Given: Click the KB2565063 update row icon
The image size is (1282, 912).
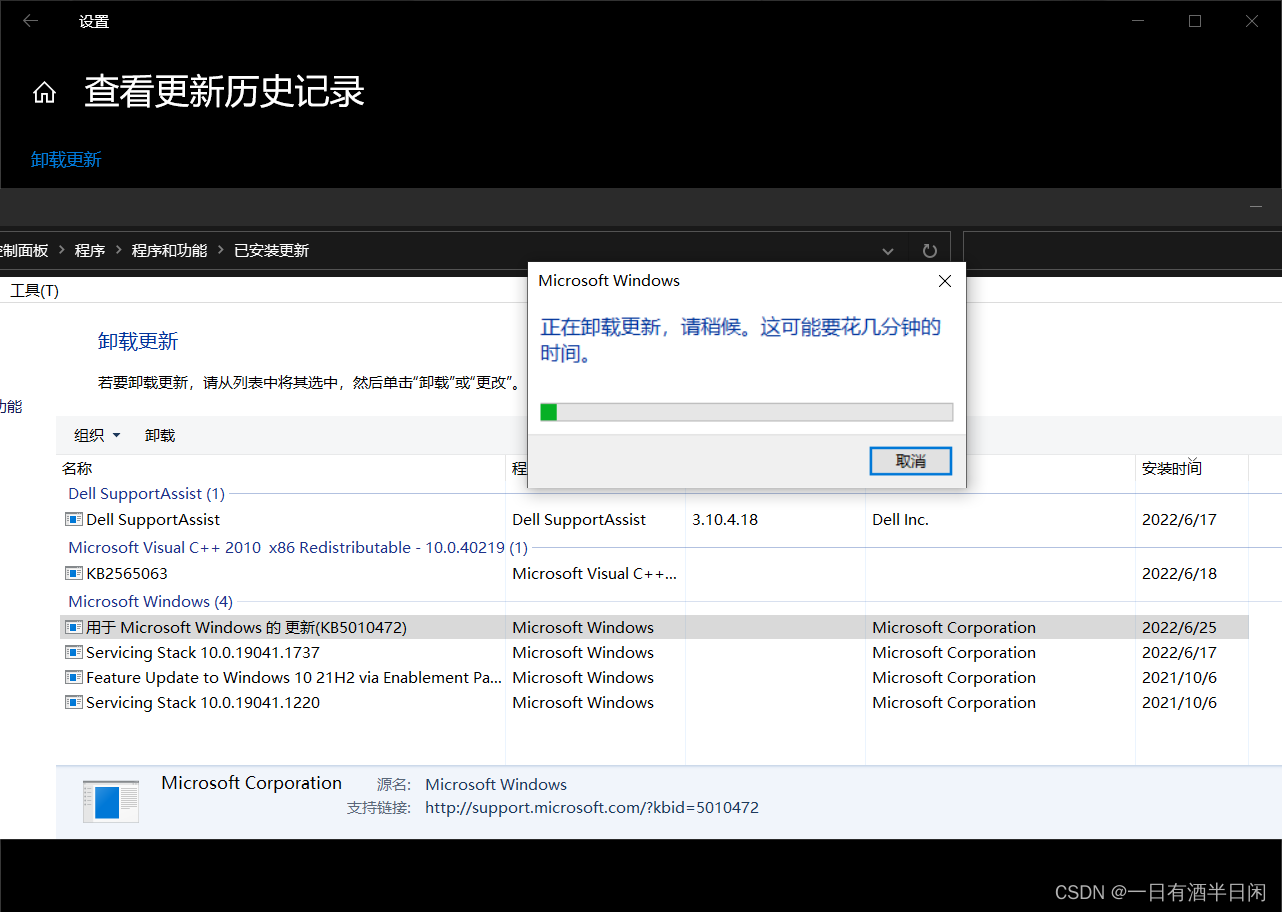Looking at the screenshot, I should pyautogui.click(x=73, y=573).
